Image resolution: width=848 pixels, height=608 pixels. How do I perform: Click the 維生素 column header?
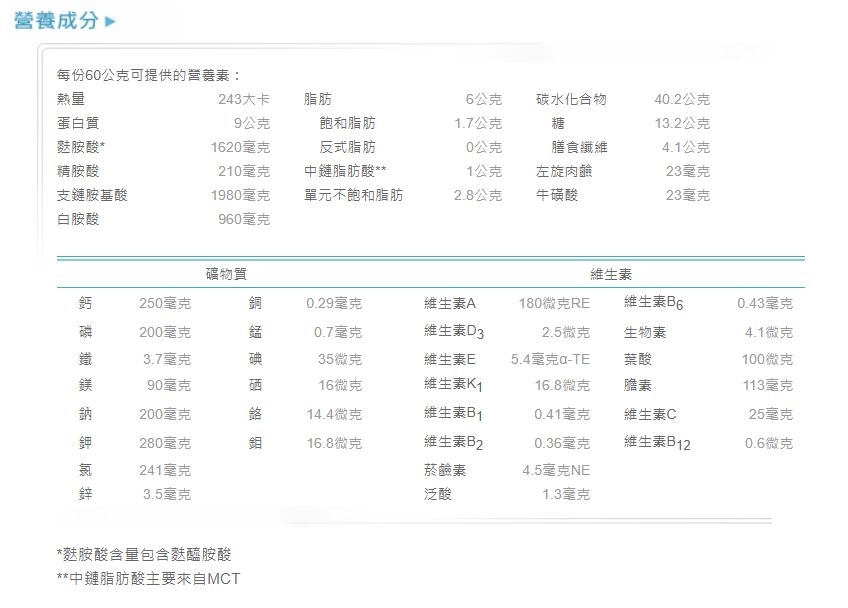point(610,274)
